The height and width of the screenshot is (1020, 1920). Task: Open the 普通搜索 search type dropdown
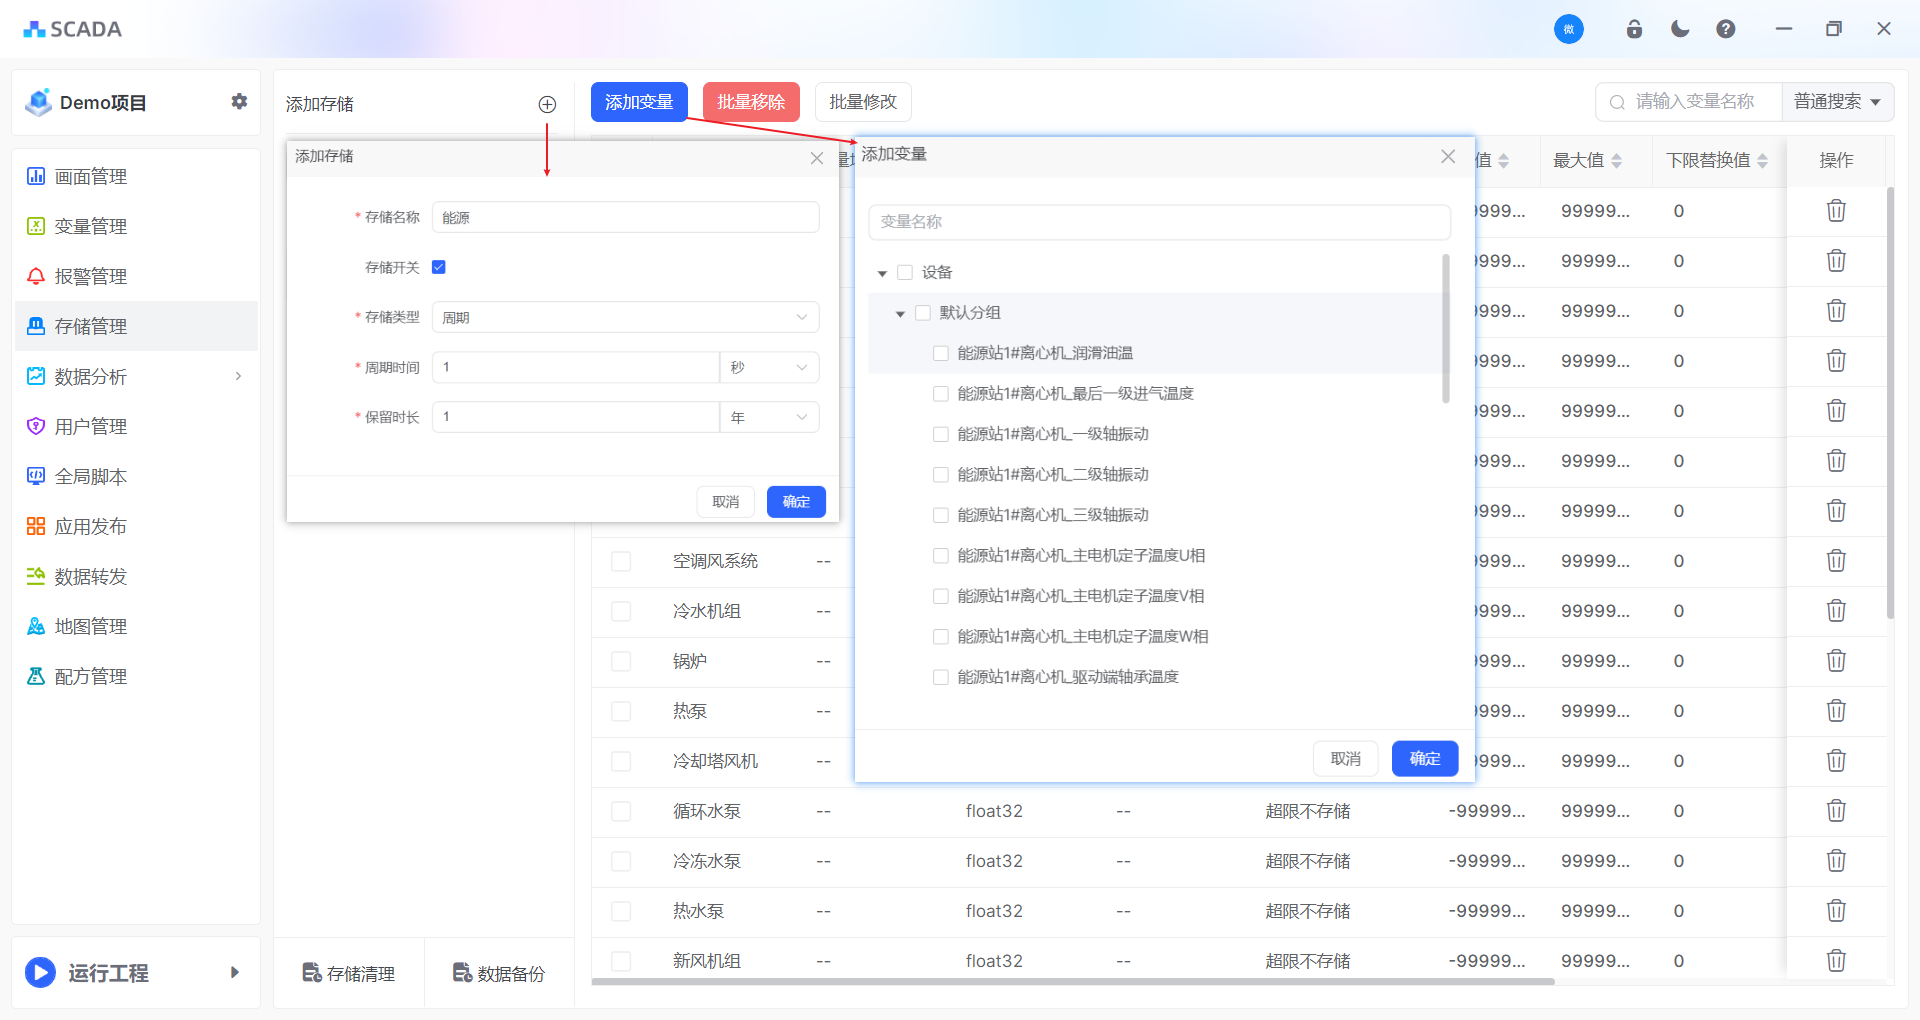[x=1837, y=102]
